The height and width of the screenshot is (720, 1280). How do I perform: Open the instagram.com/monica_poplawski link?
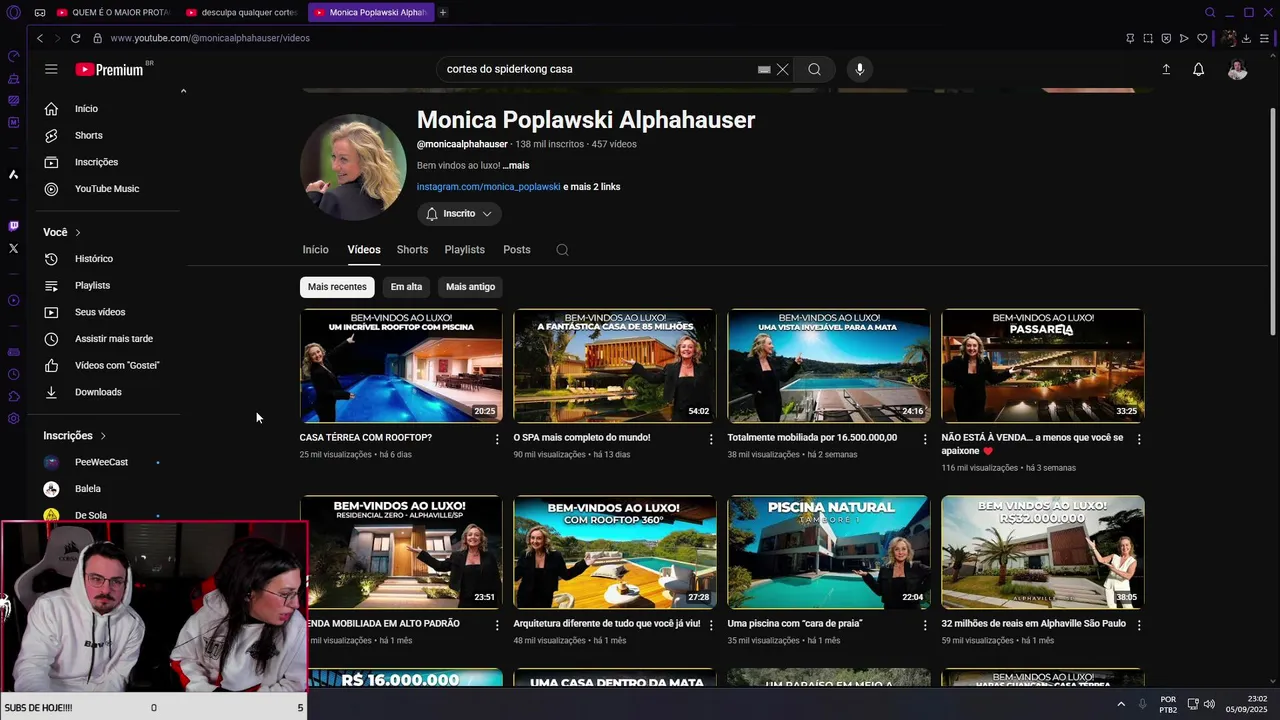tap(489, 187)
